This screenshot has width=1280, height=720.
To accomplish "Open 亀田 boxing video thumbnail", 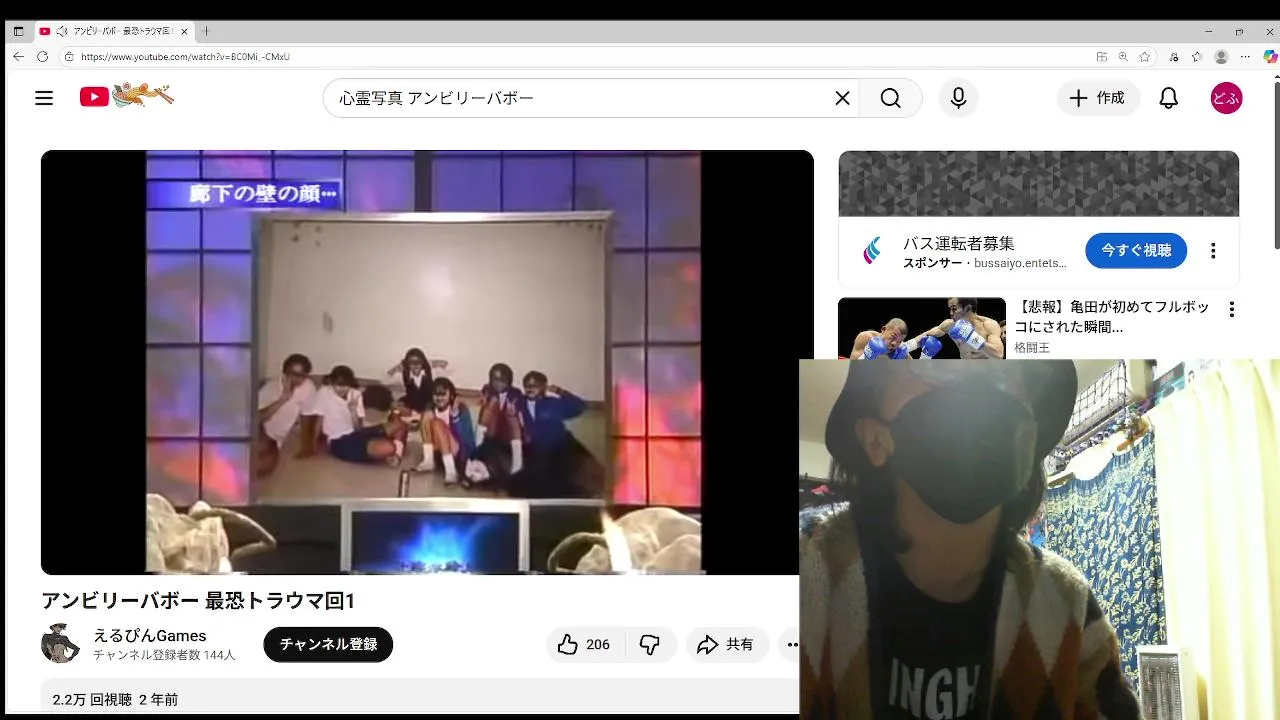I will point(922,328).
